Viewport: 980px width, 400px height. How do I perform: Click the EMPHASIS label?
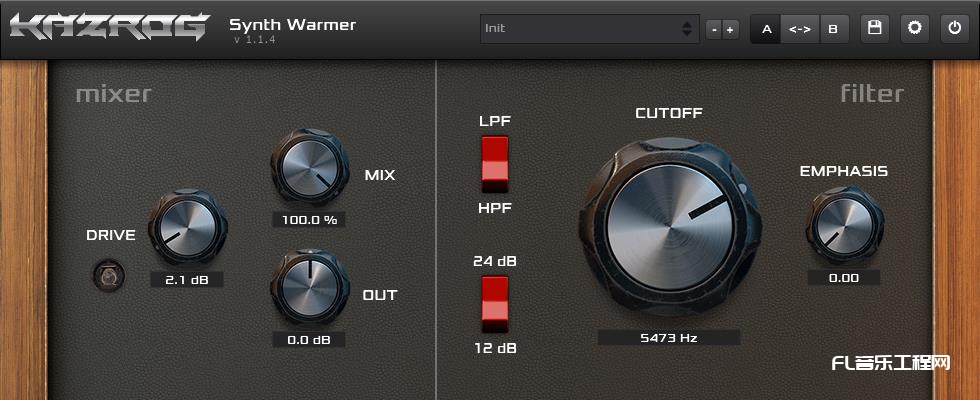tap(844, 171)
